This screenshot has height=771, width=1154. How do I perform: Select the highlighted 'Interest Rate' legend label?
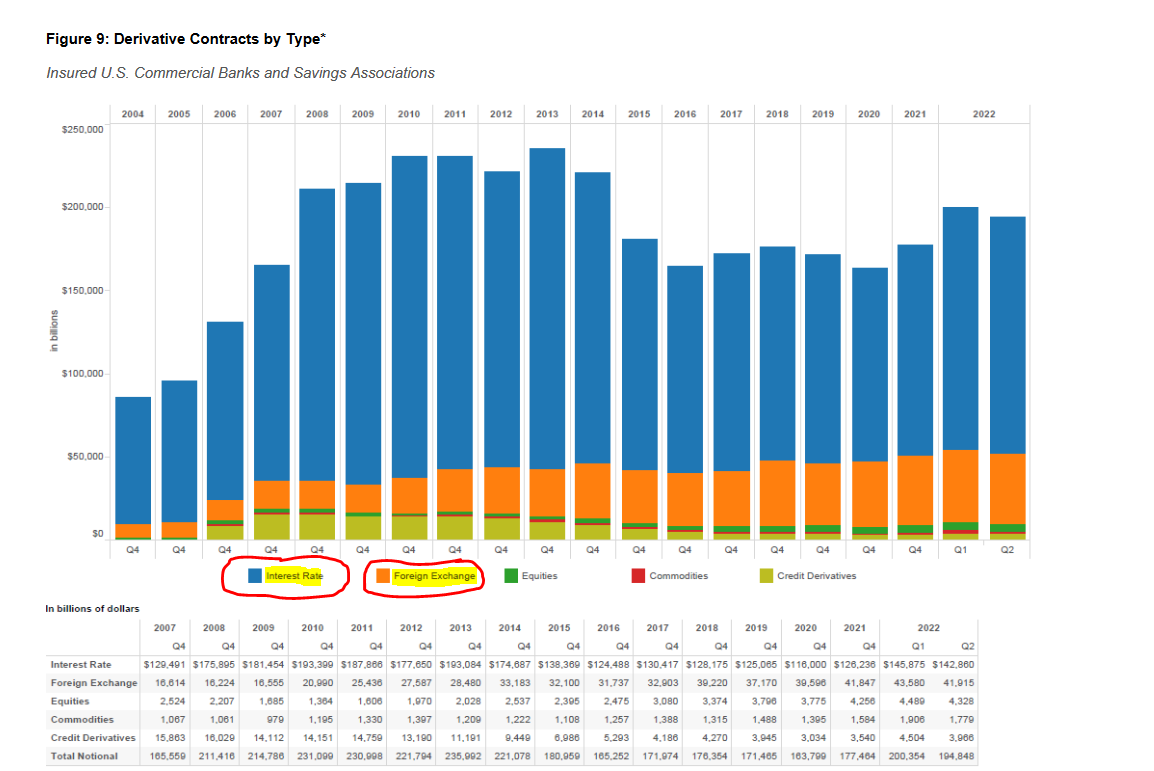[294, 575]
